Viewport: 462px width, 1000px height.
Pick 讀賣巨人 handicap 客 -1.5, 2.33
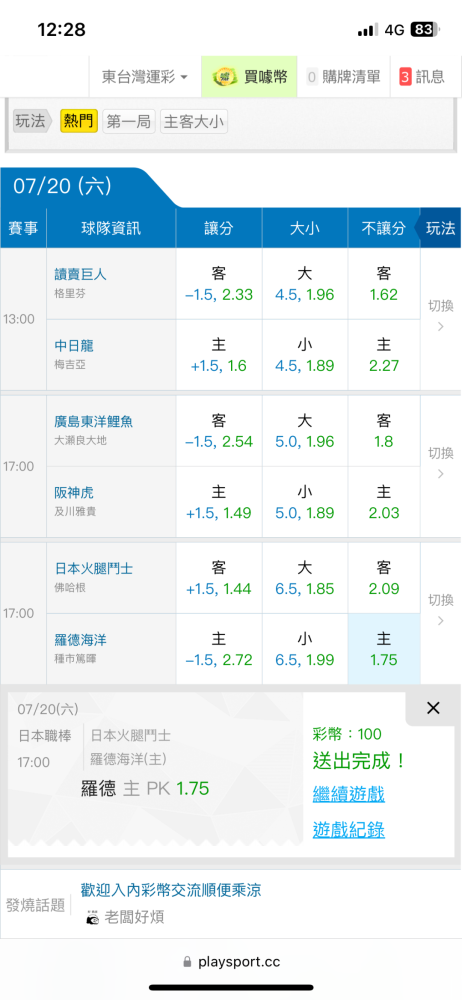point(219,284)
